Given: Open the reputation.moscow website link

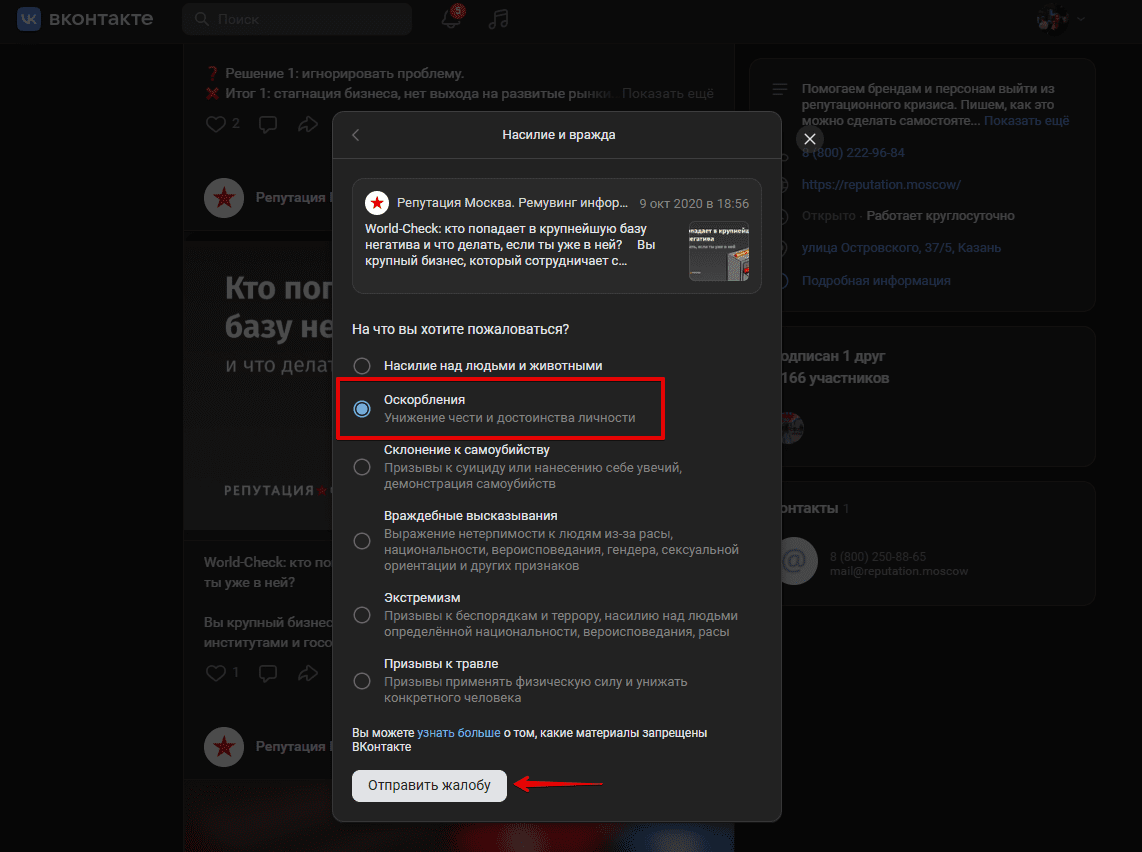Looking at the screenshot, I should point(881,185).
